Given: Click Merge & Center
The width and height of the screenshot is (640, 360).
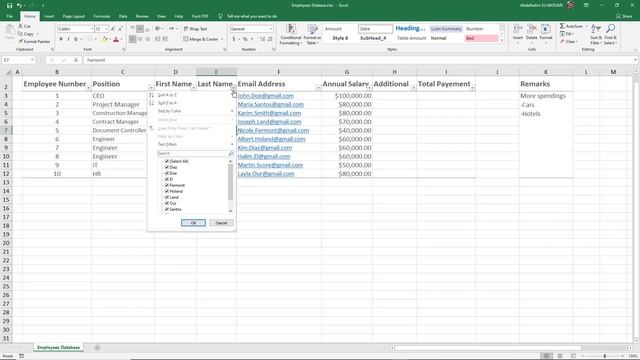Looking at the screenshot, I should click(x=201, y=39).
